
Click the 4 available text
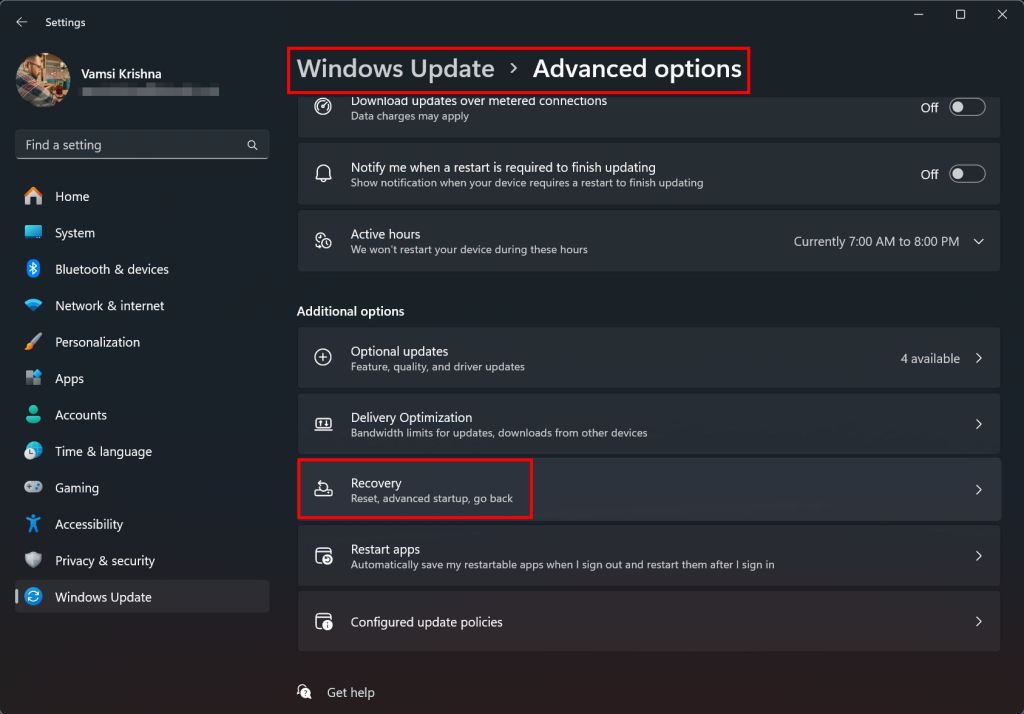point(930,358)
